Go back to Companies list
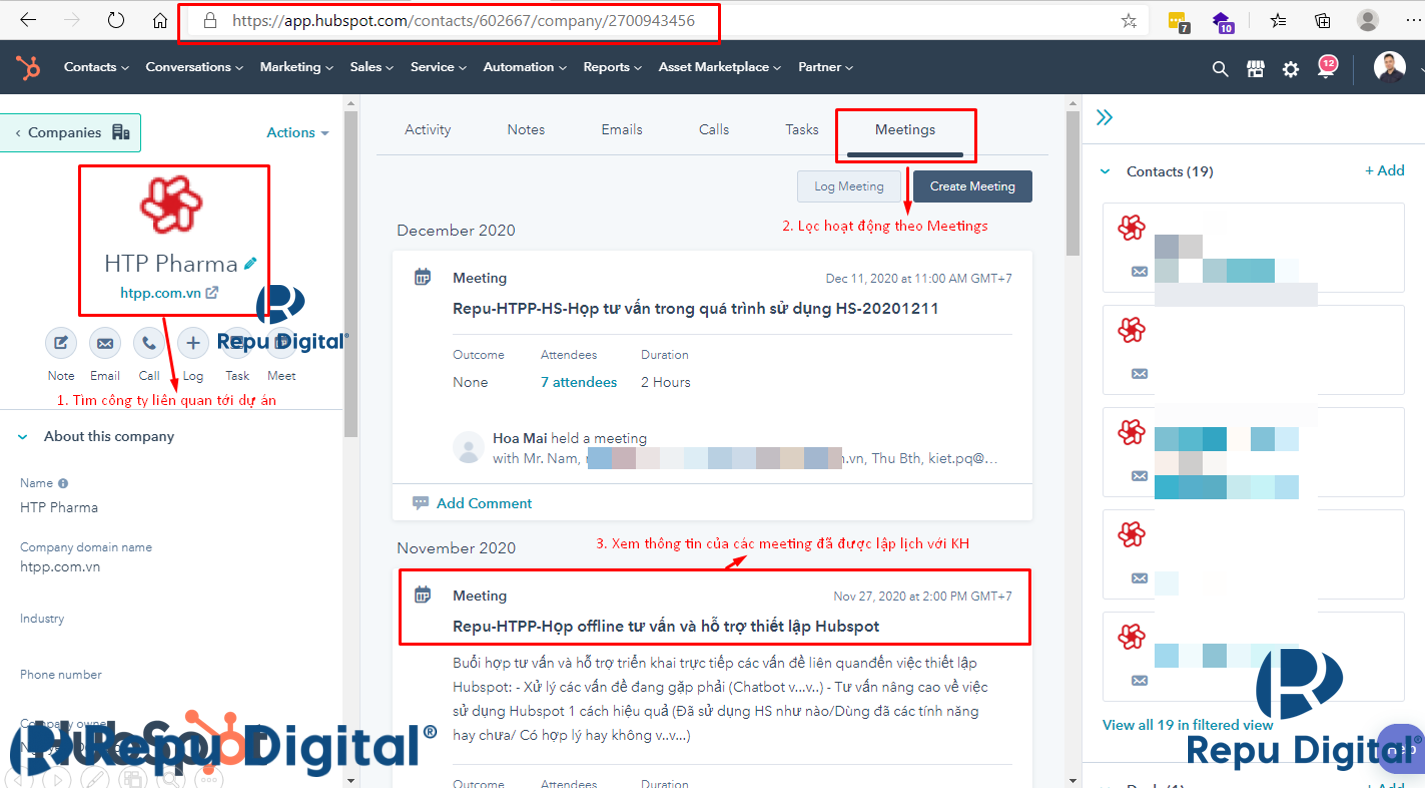The width and height of the screenshot is (1425, 788). (71, 132)
